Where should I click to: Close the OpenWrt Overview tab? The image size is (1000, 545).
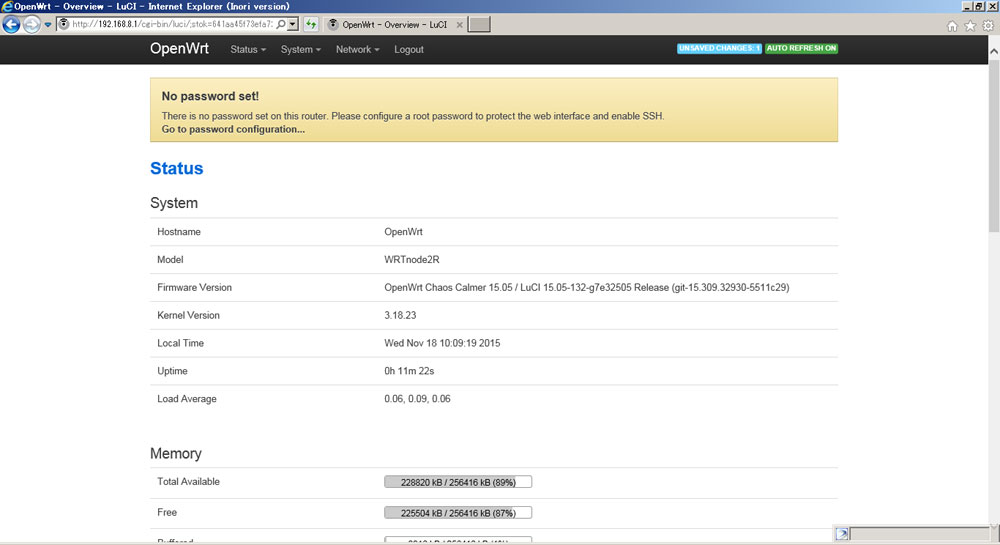pyautogui.click(x=460, y=24)
